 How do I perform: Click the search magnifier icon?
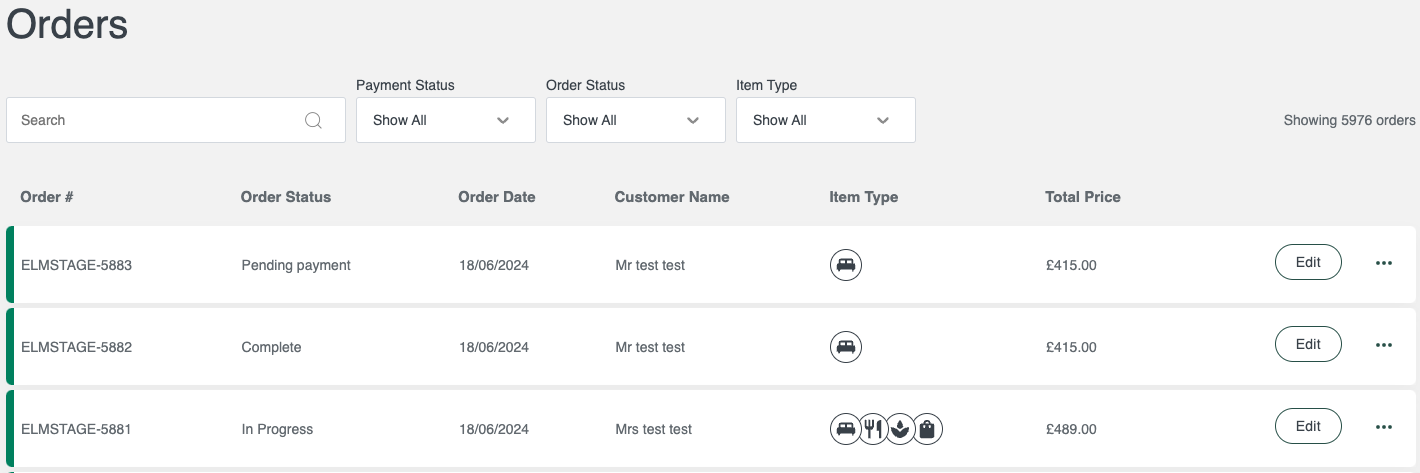click(313, 120)
